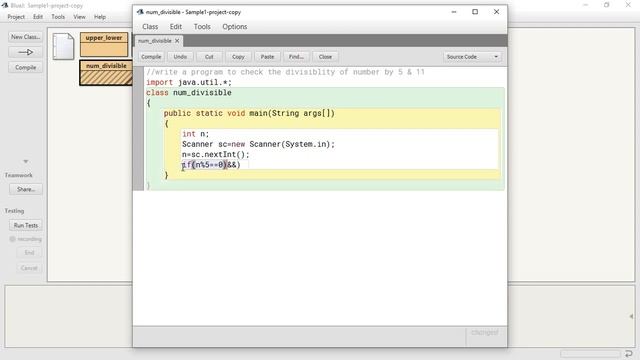640x360 pixels.
Task: Click the 'class num_divisible' declaration line
Action: coord(189,93)
